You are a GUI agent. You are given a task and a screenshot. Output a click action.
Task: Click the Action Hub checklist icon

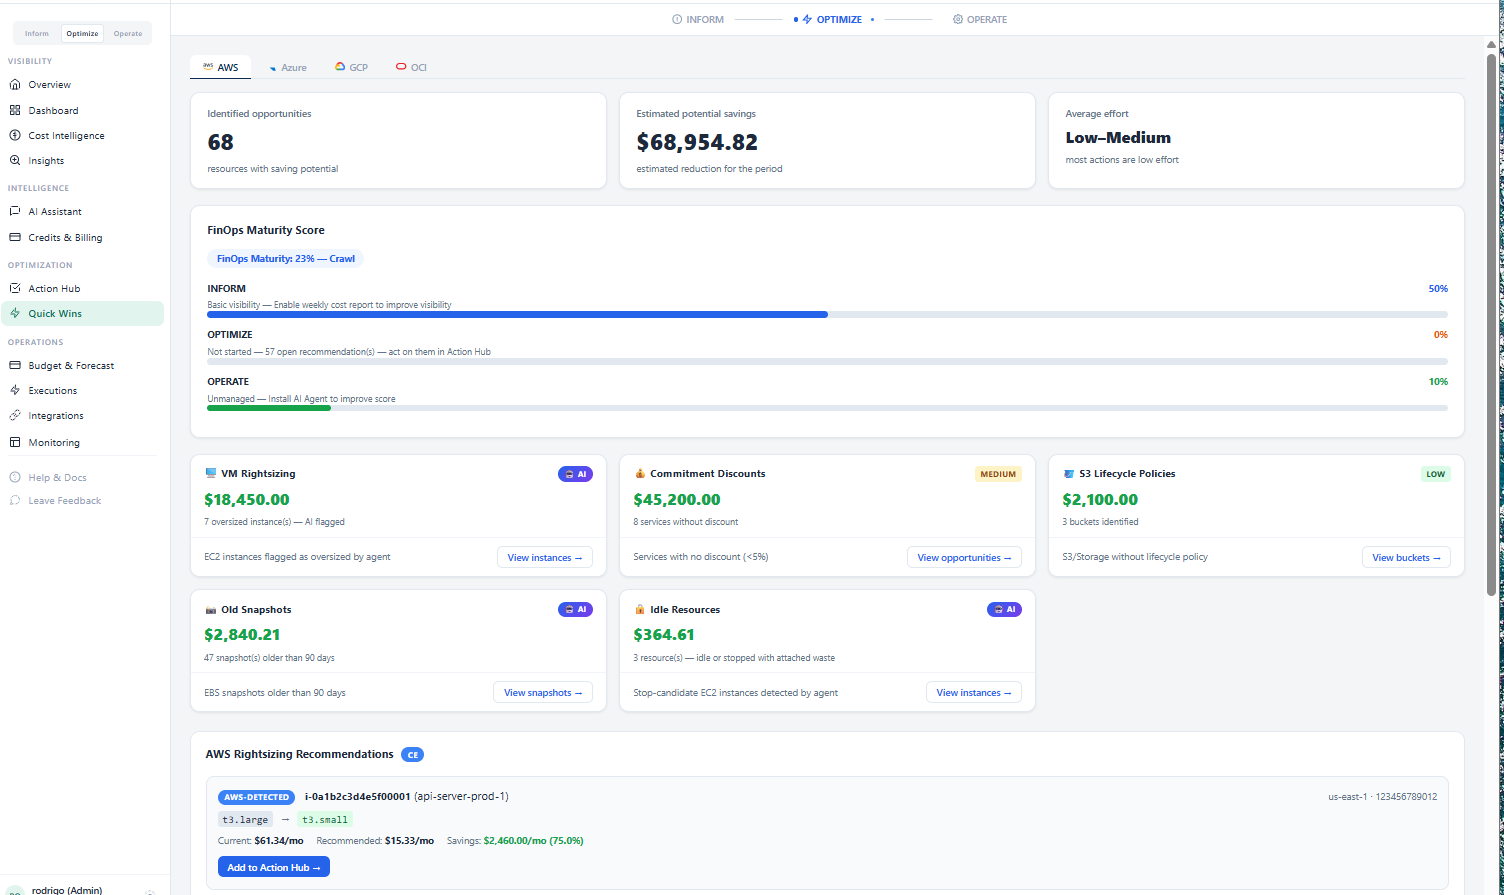(x=15, y=288)
